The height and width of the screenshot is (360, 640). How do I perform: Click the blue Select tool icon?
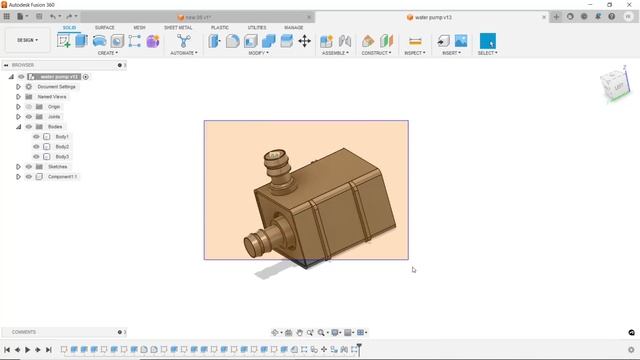[x=488, y=41]
